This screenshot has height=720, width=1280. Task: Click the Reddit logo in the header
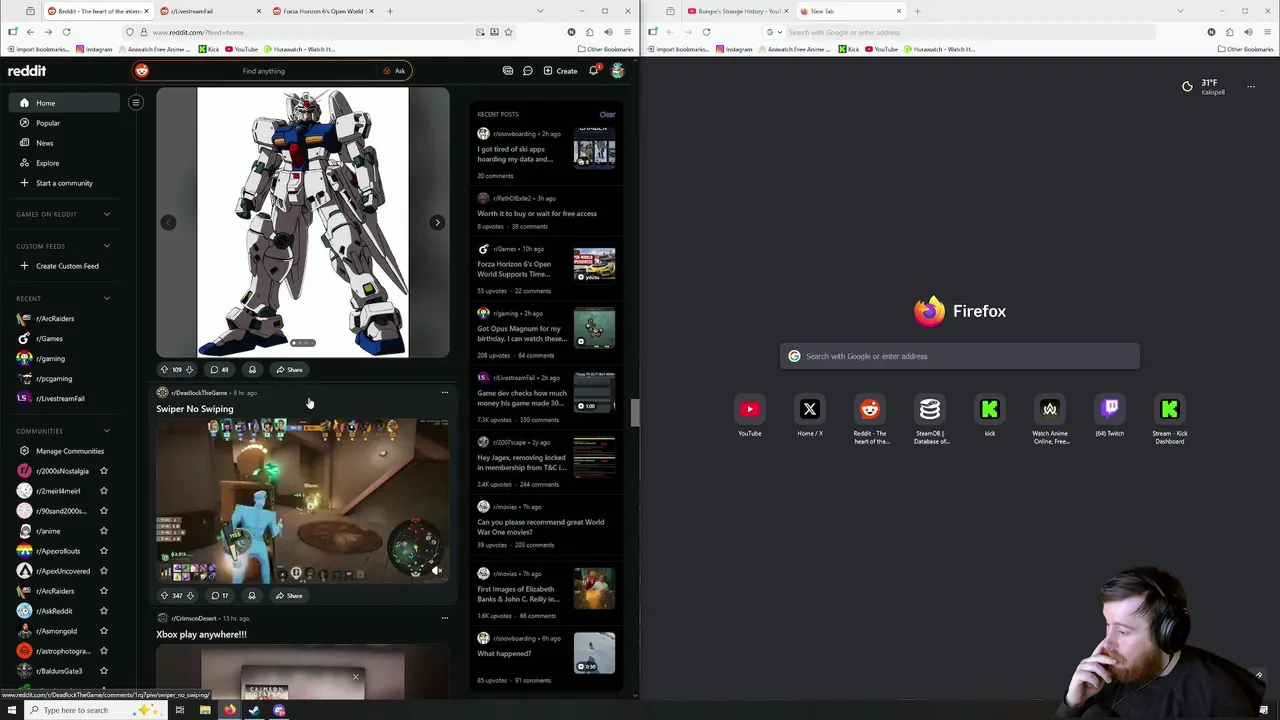click(27, 71)
